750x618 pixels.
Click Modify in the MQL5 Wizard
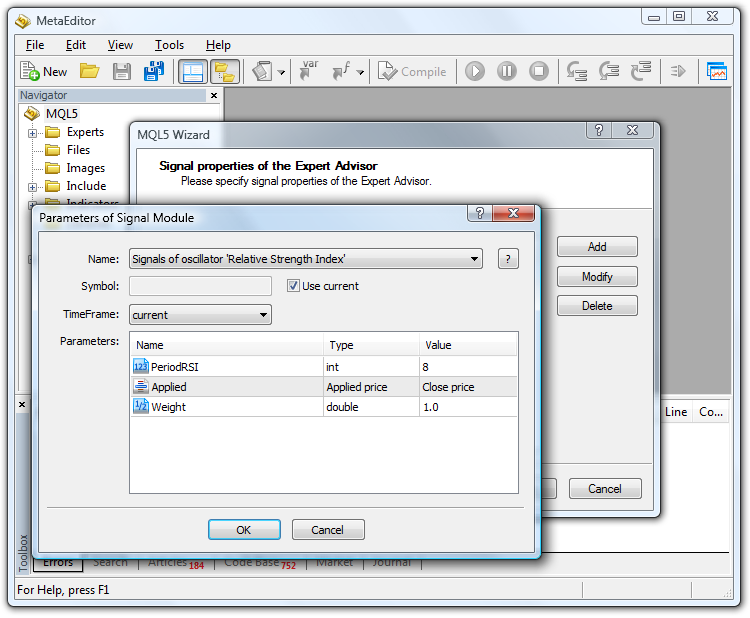point(597,276)
